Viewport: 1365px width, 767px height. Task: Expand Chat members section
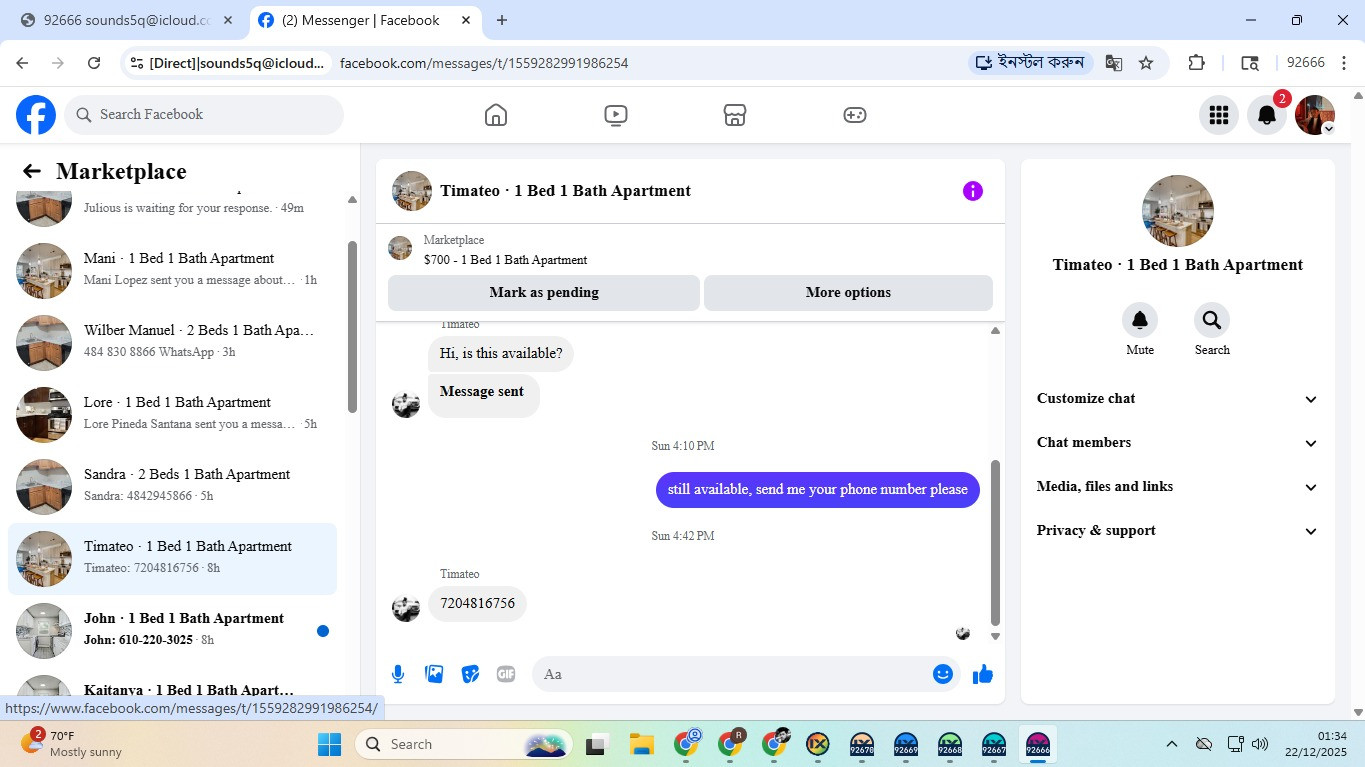tap(1178, 443)
